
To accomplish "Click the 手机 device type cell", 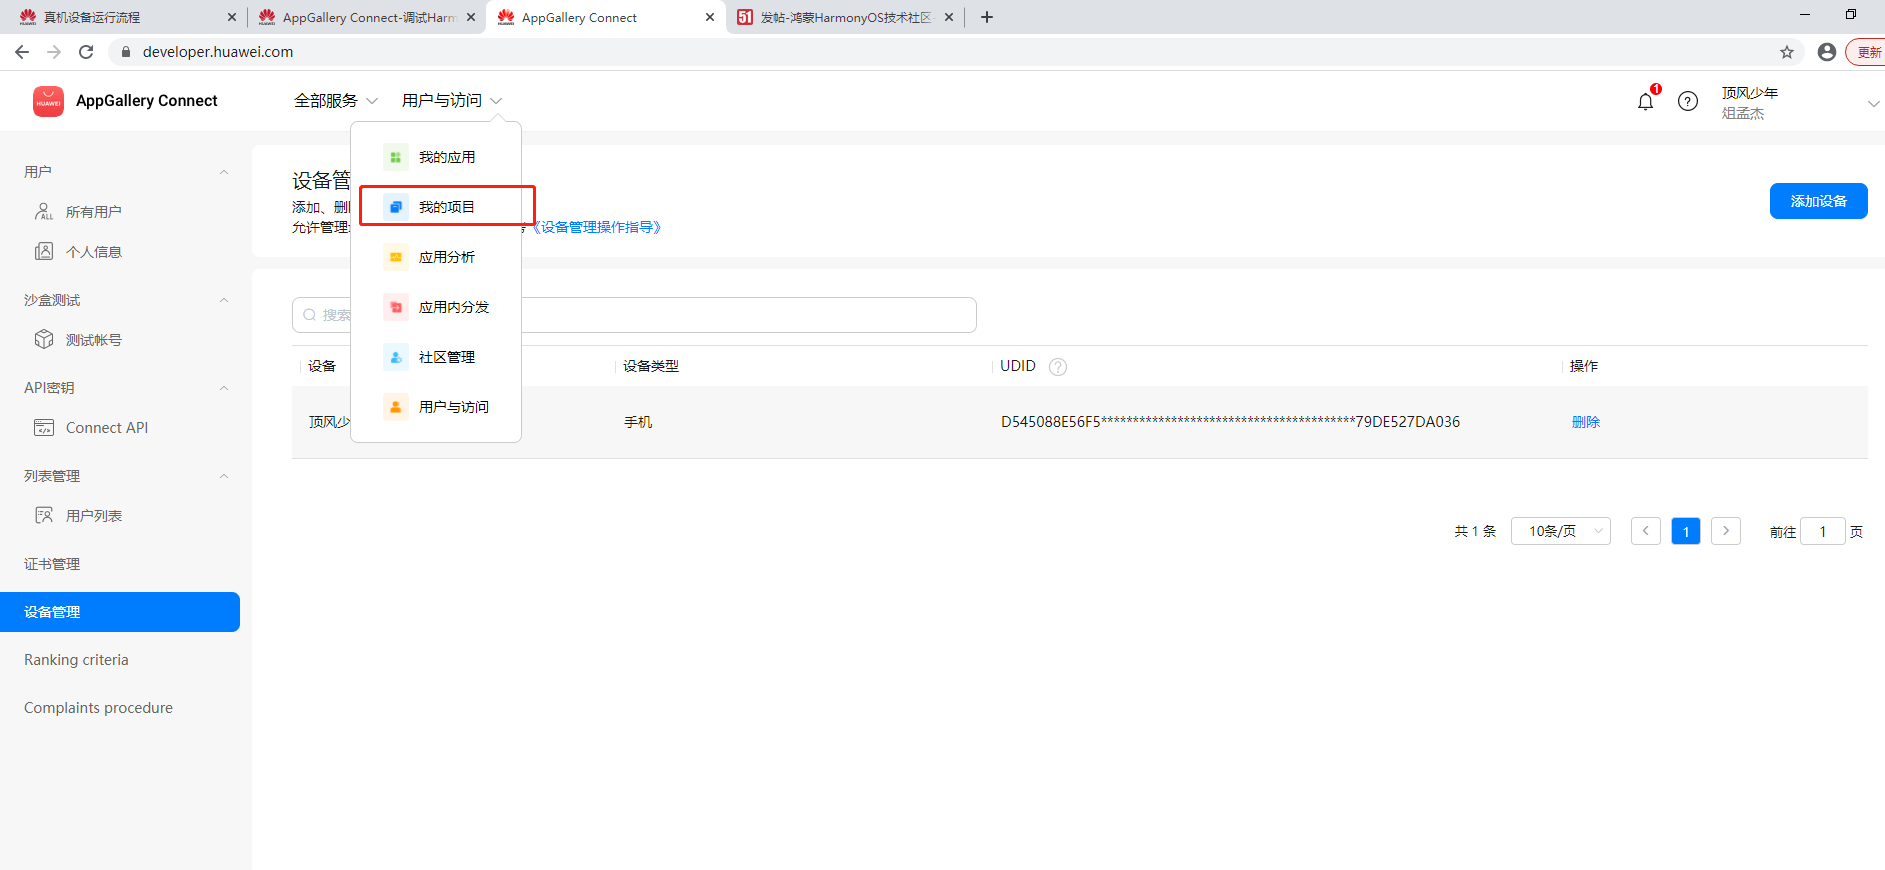I will (x=638, y=422).
